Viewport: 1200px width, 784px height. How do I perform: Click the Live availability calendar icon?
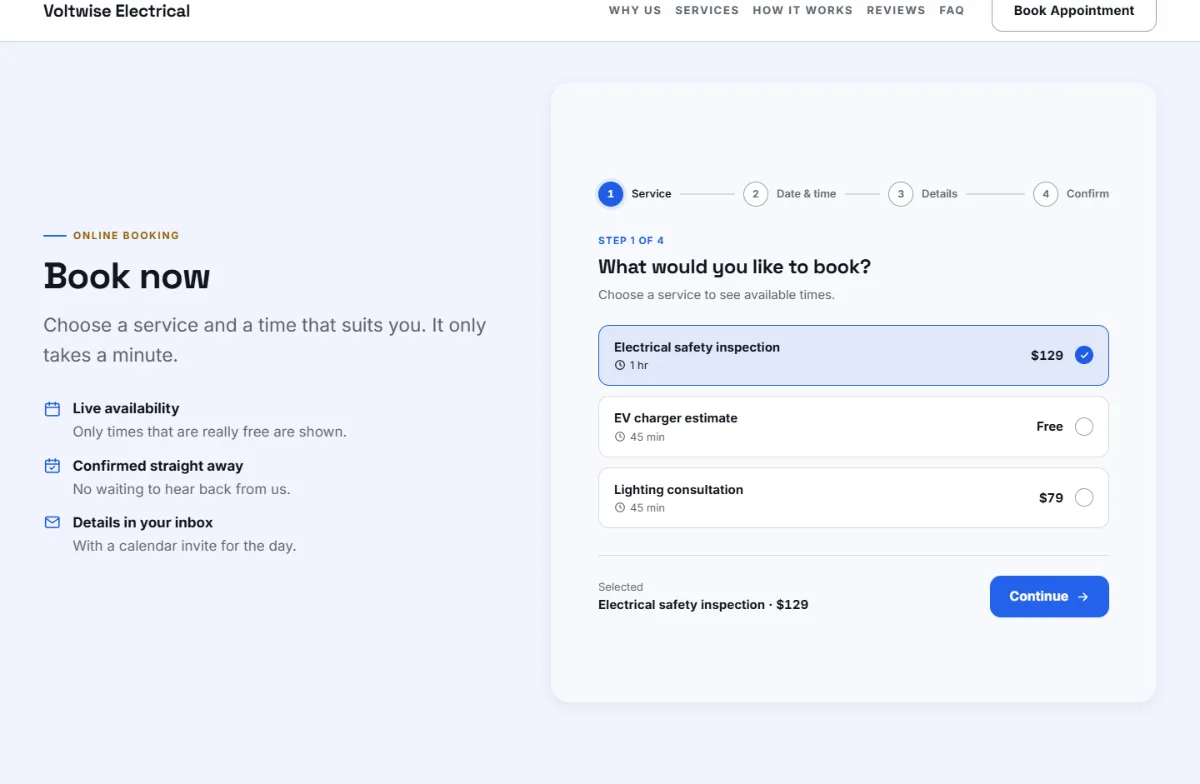point(52,409)
